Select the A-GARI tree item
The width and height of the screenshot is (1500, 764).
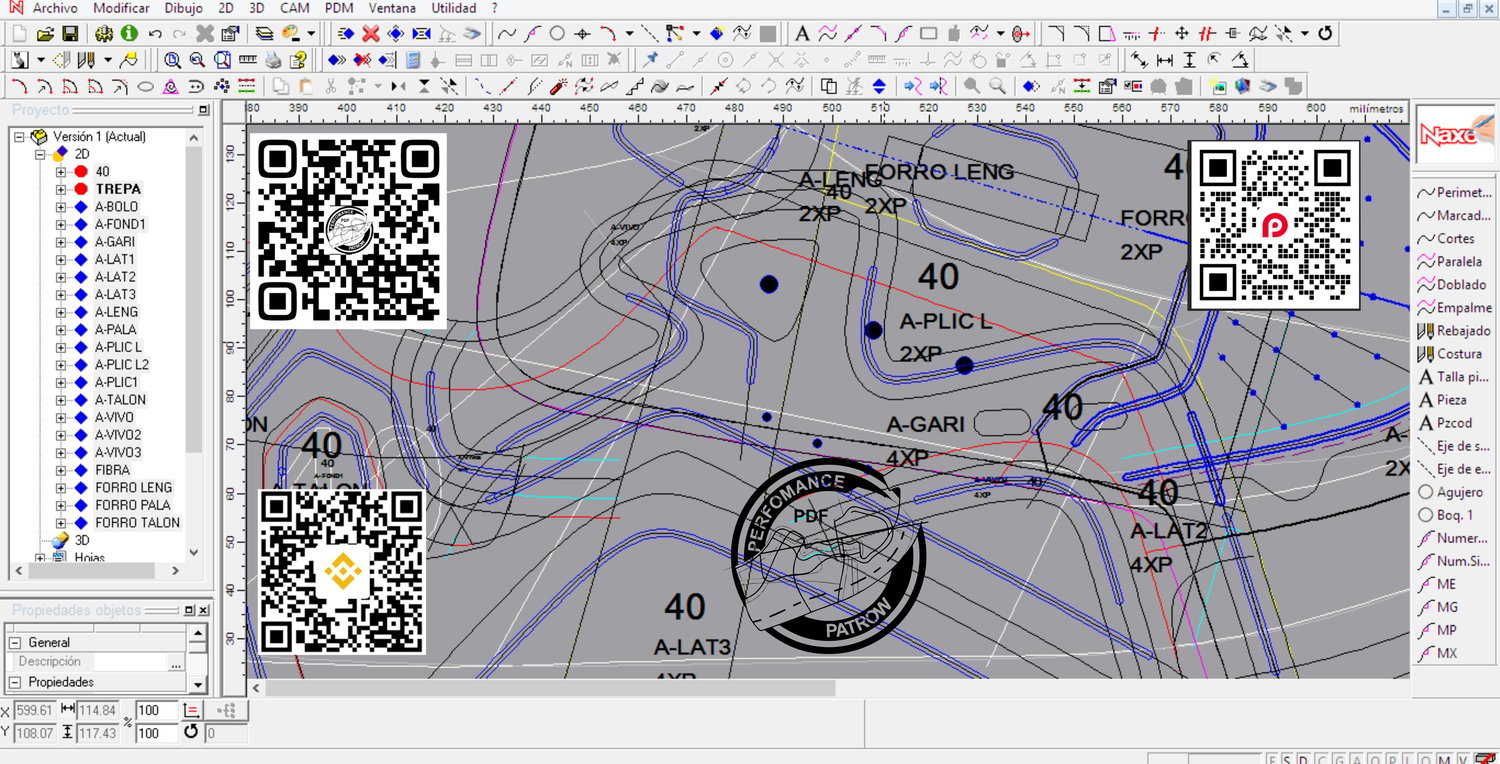point(115,242)
